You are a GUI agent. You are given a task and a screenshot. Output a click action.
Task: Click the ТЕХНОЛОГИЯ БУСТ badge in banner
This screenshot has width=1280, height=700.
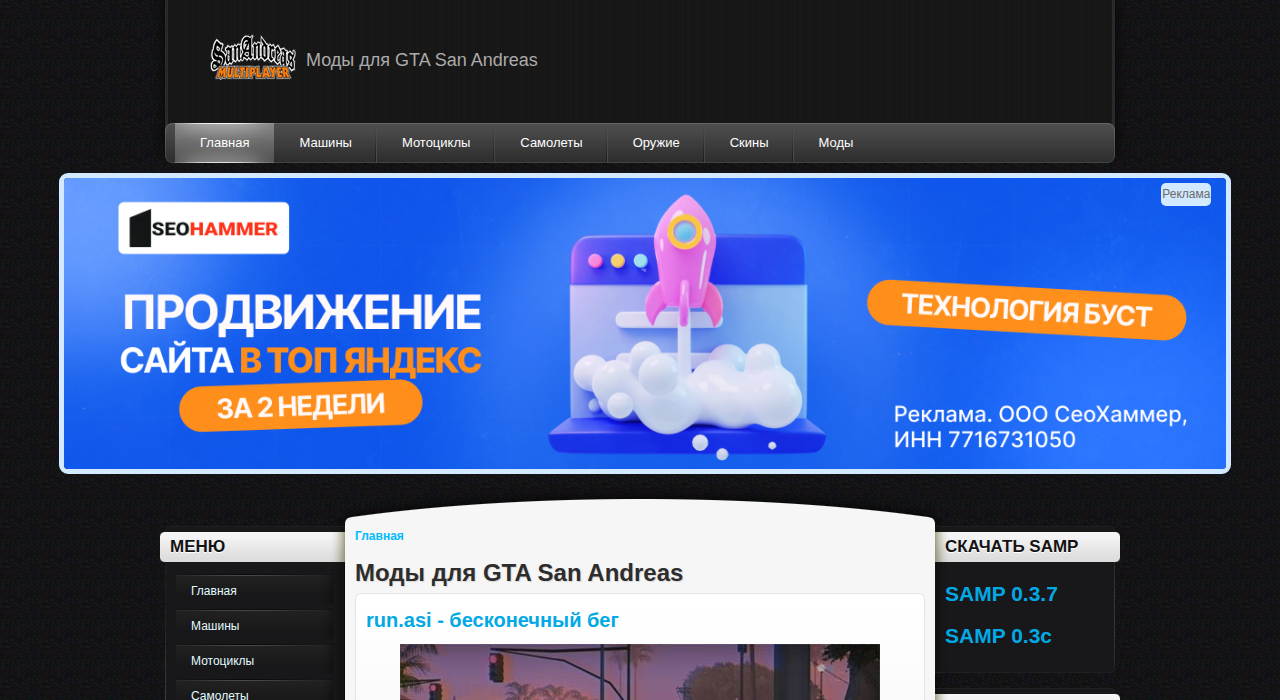[x=1027, y=310]
